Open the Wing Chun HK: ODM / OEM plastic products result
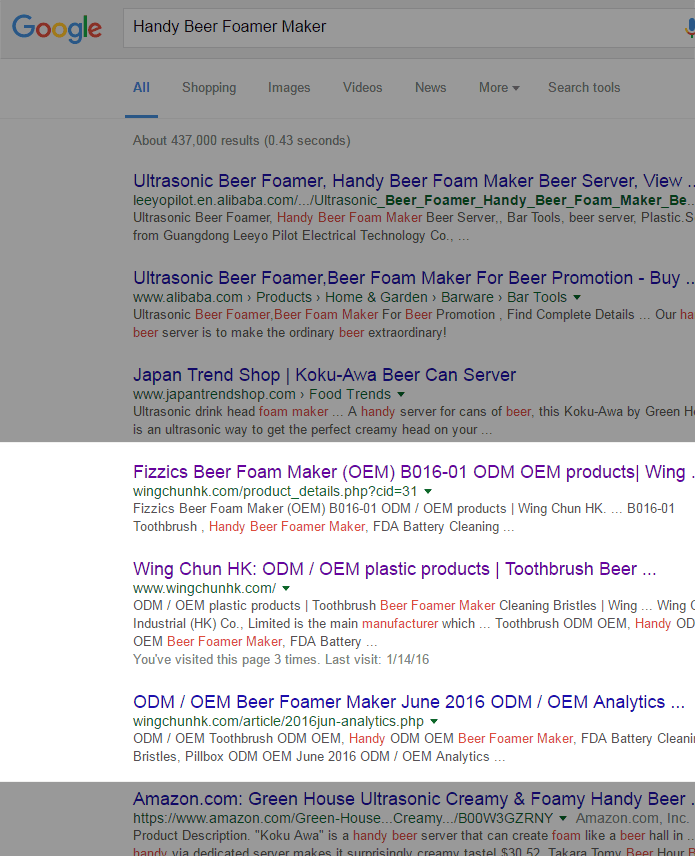Viewport: 695px width, 856px height. 394,569
